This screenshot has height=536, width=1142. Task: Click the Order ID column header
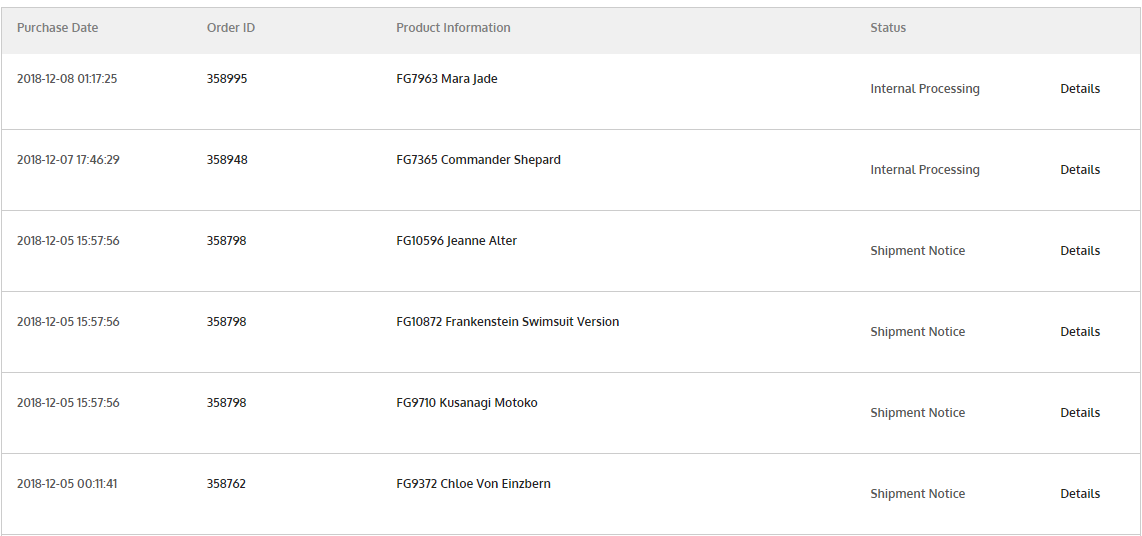(x=231, y=28)
